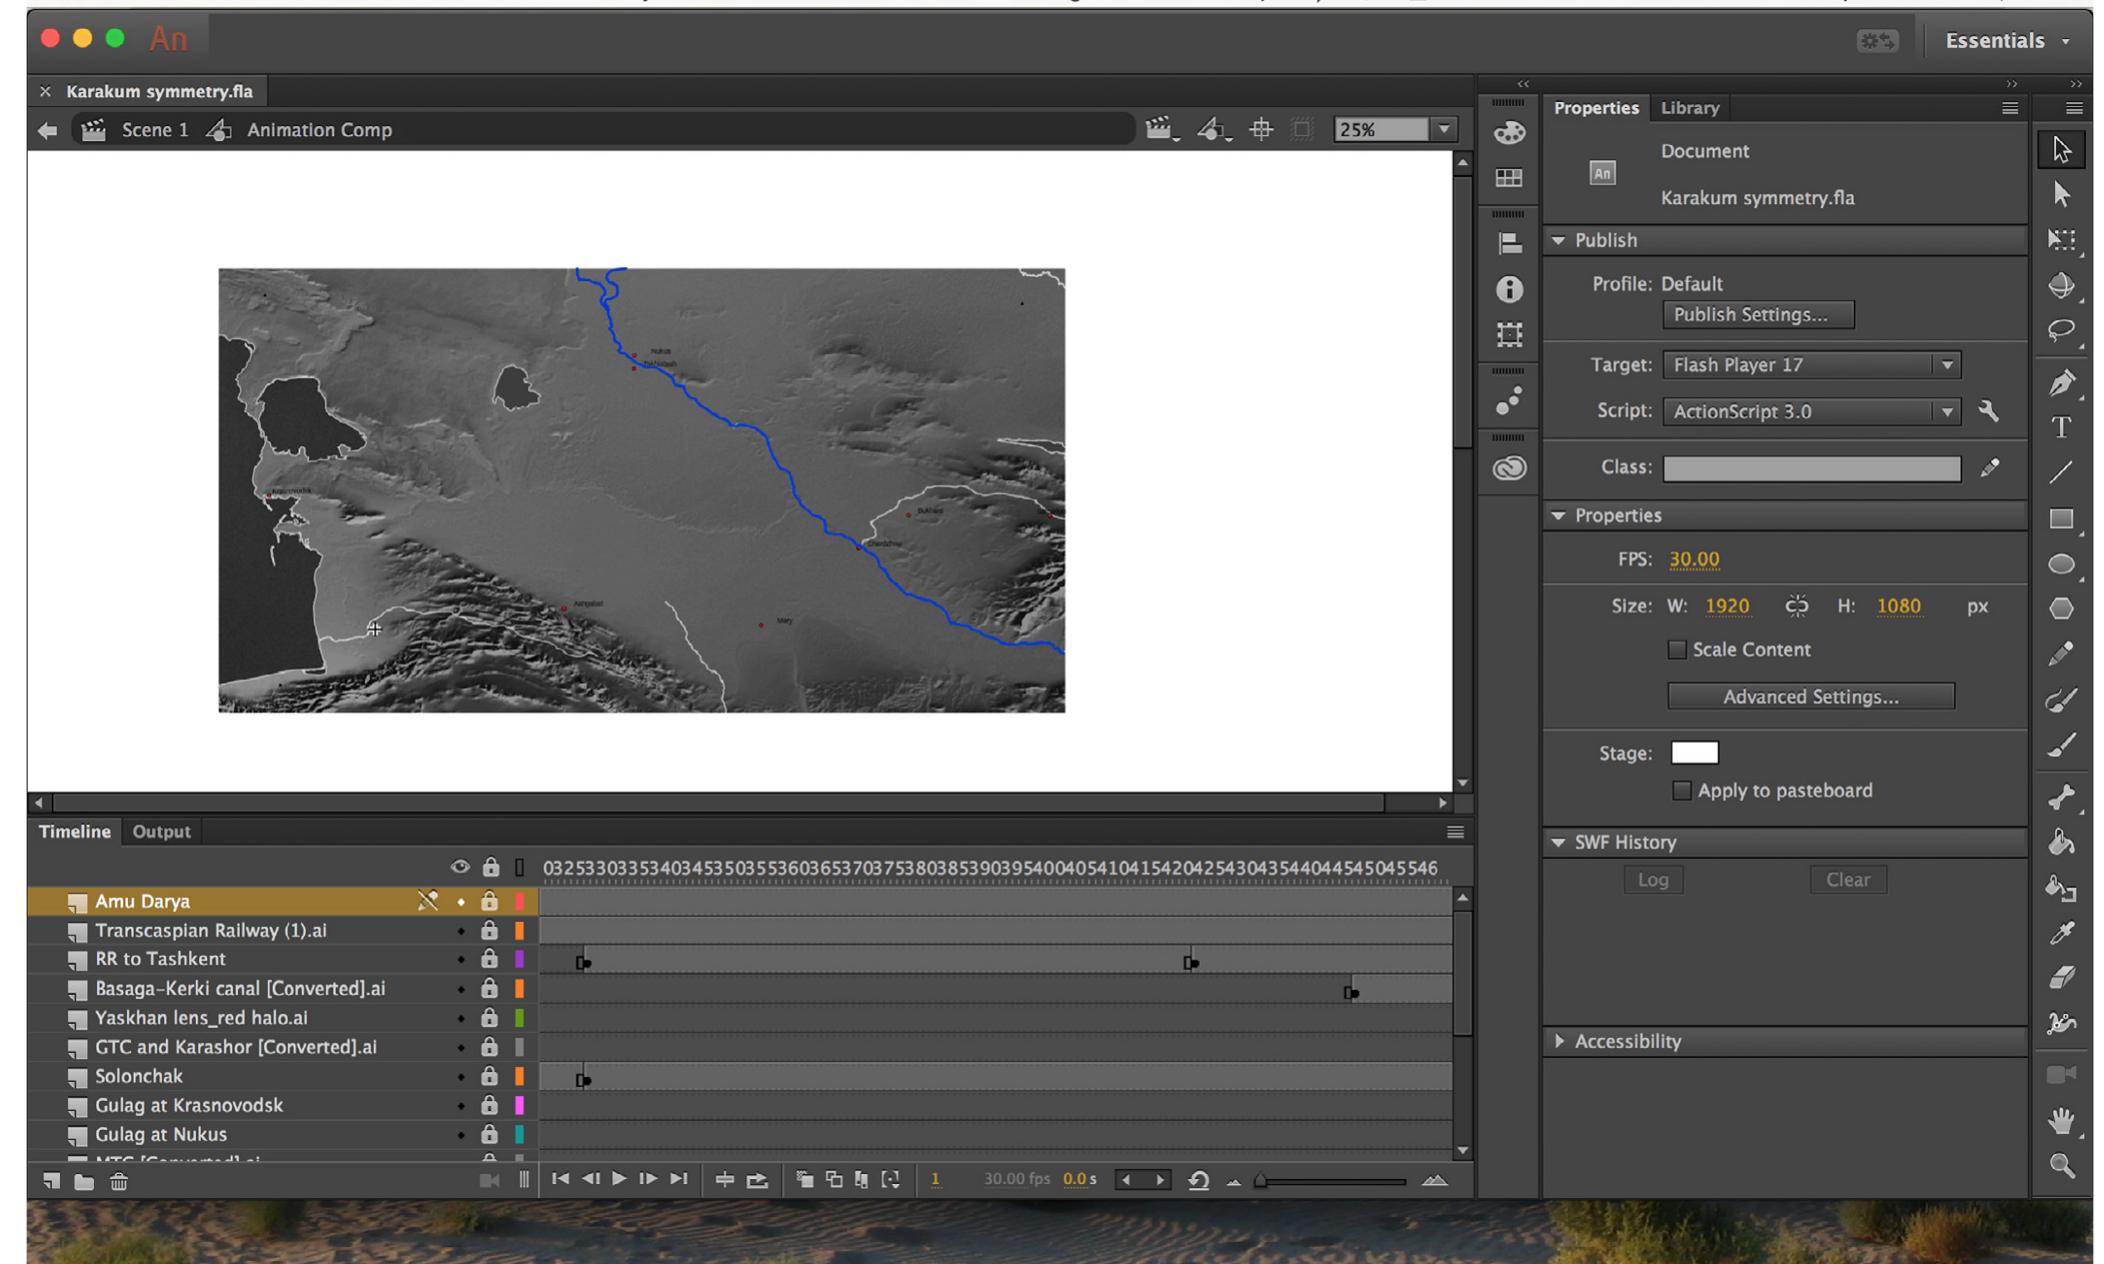This screenshot has width=2104, height=1264.
Task: Click the Stage color swatch
Action: pos(1695,752)
